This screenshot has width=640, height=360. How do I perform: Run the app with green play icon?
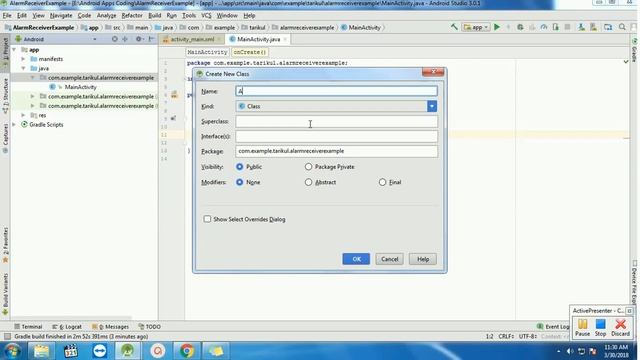(x=497, y=27)
